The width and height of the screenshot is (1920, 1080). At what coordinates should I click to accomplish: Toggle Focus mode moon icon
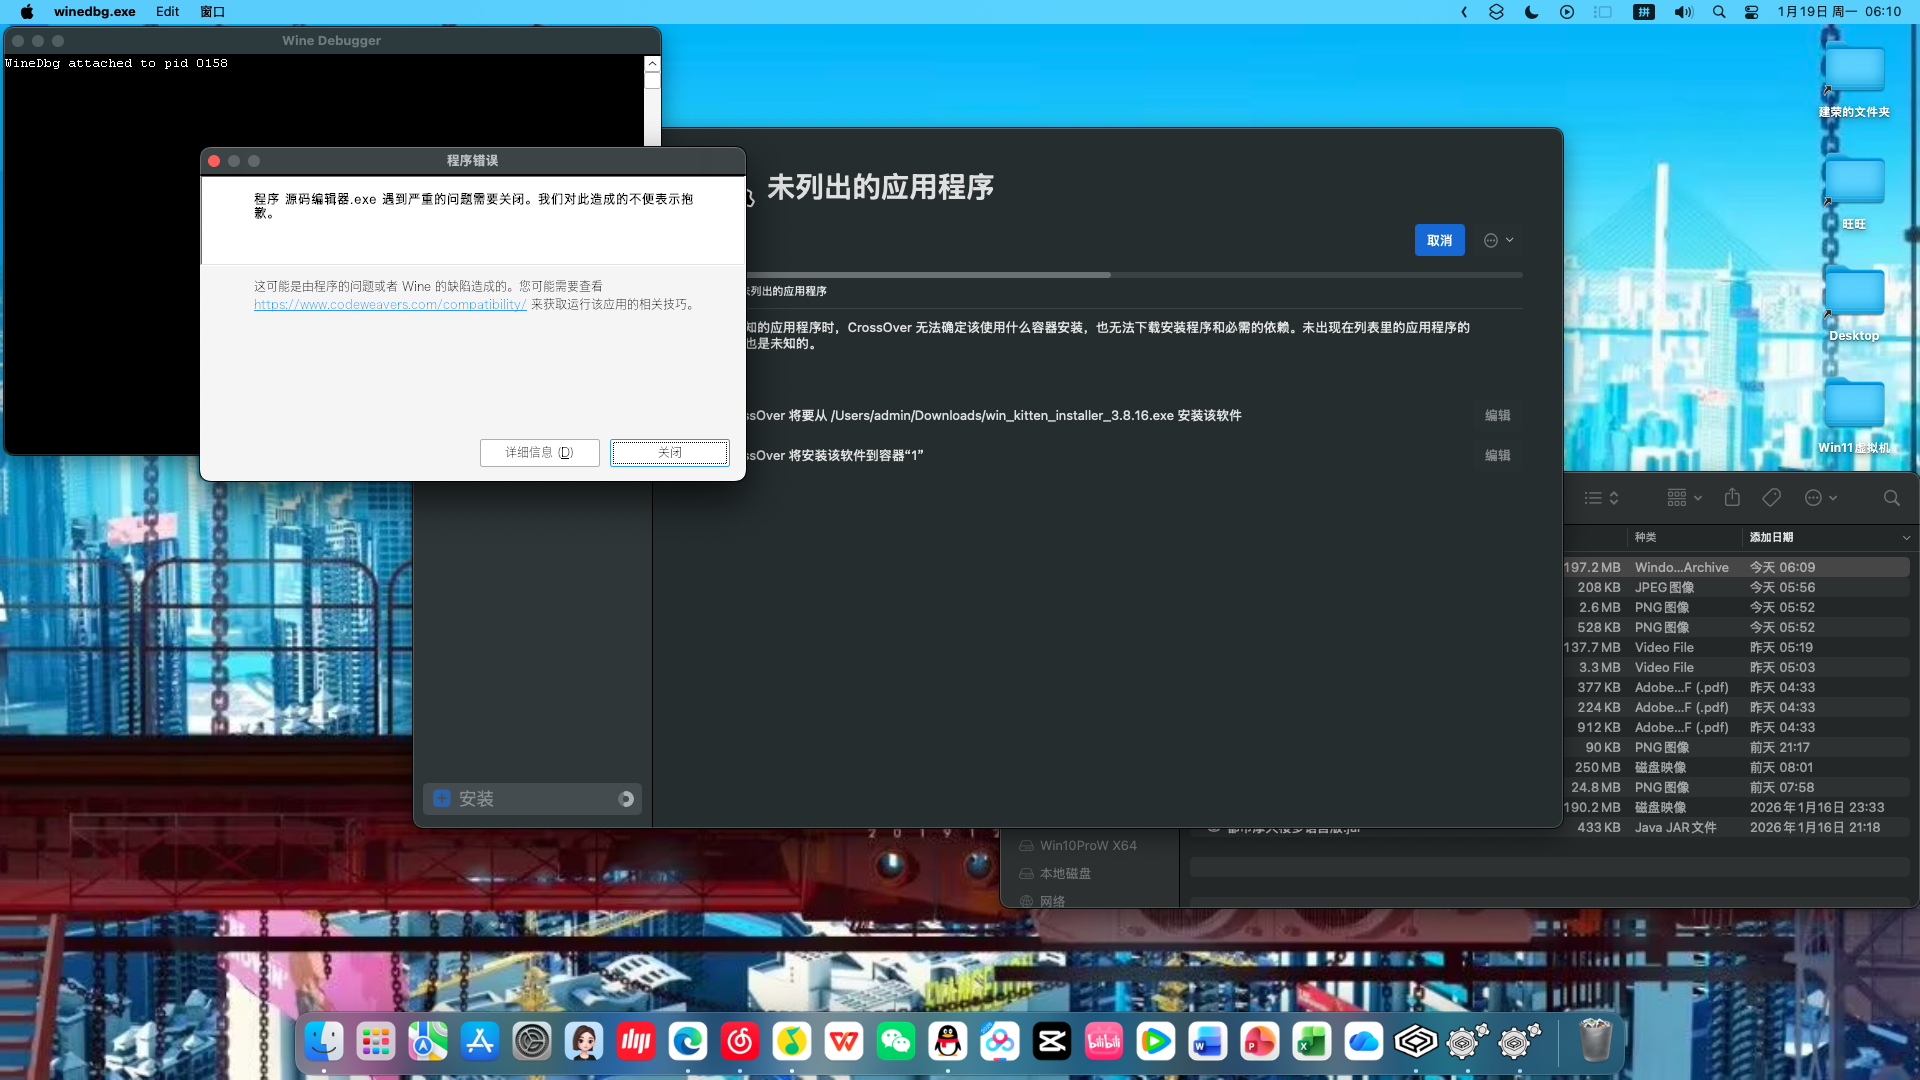tap(1531, 12)
